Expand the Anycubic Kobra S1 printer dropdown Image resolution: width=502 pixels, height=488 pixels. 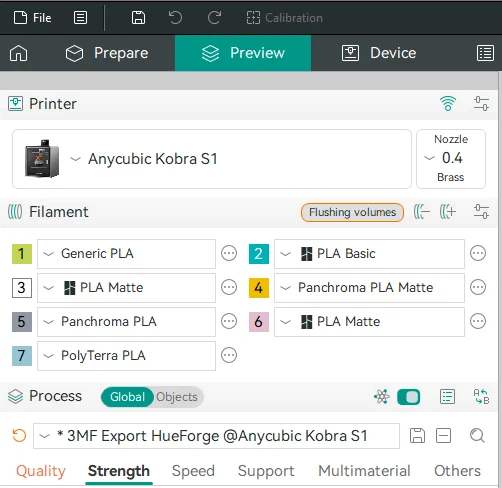point(212,159)
